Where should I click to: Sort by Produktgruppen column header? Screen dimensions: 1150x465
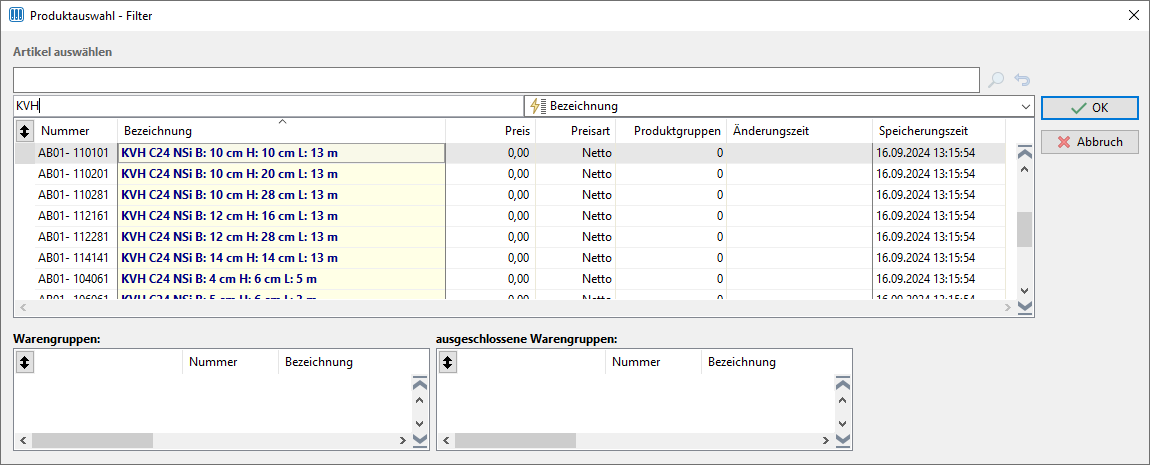click(x=670, y=131)
